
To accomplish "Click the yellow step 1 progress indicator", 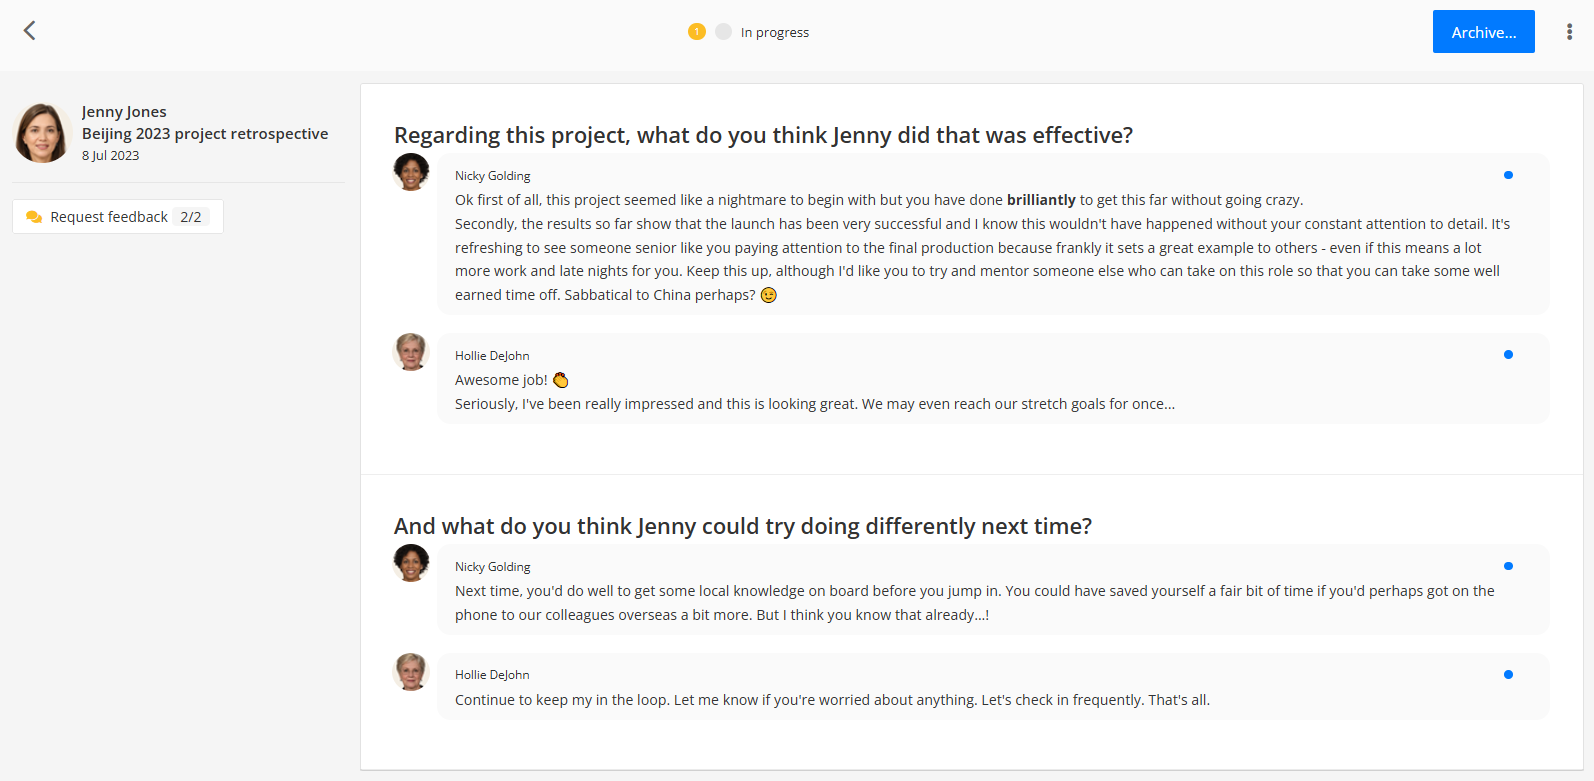I will [x=697, y=32].
